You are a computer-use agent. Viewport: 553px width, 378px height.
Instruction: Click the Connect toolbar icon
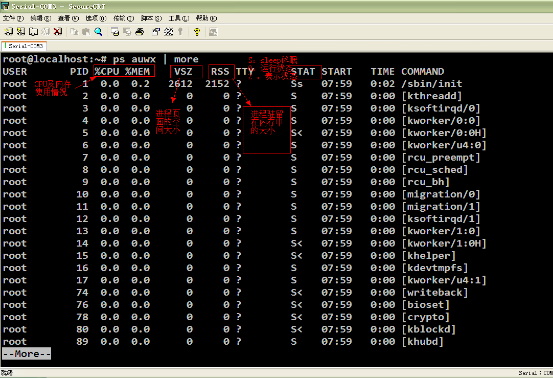(8, 32)
